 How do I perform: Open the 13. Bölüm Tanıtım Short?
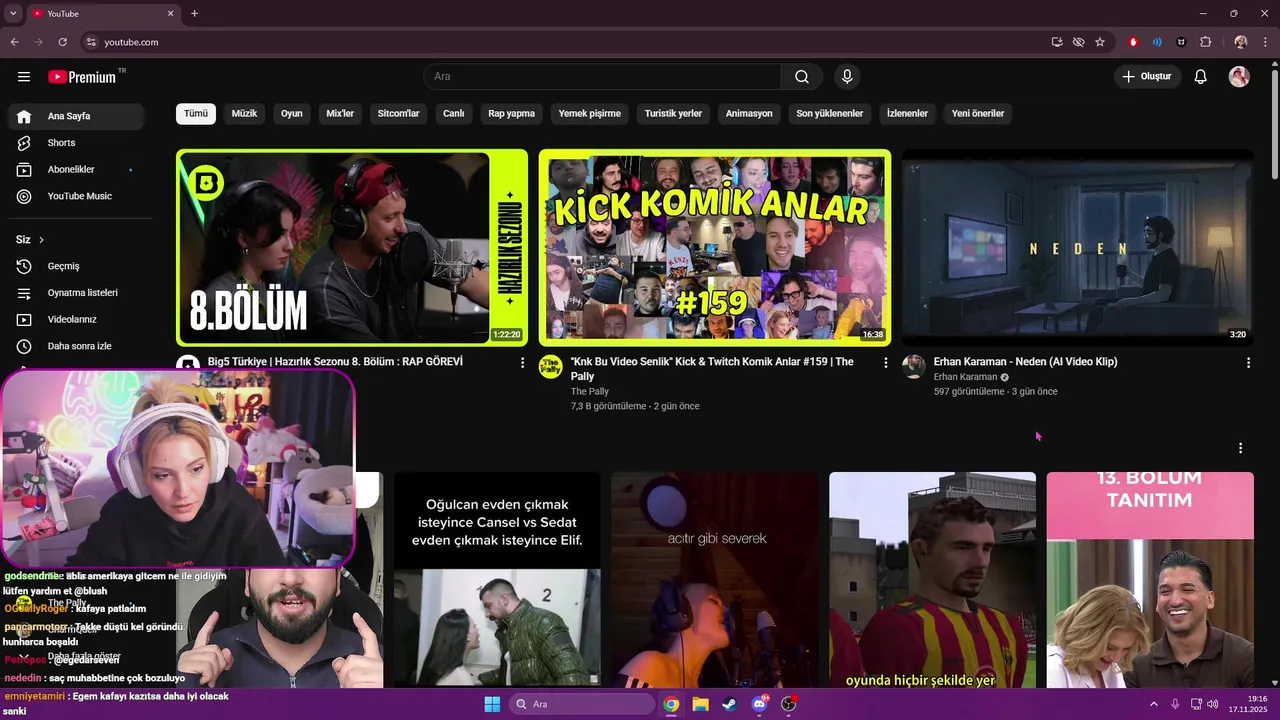click(1150, 580)
